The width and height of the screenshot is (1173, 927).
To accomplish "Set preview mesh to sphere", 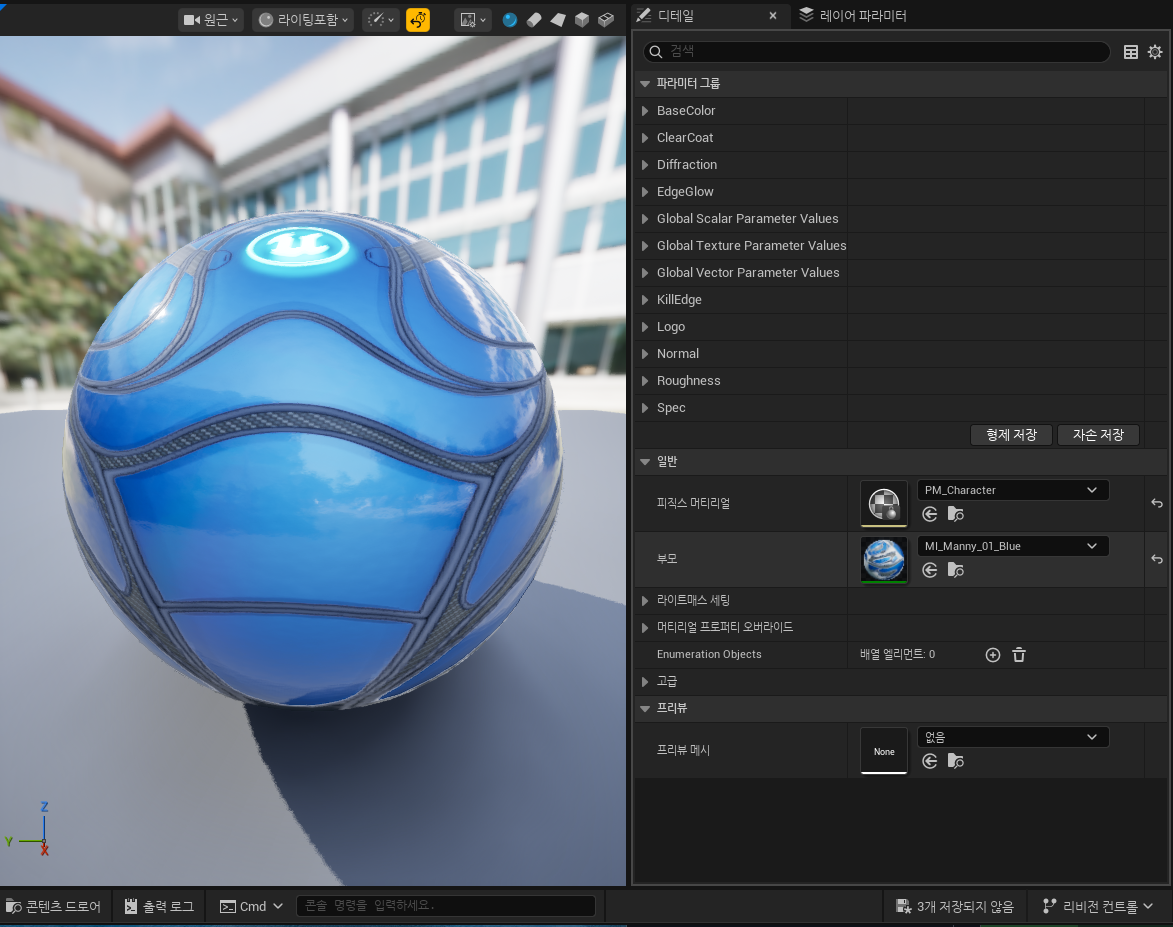I will [x=510, y=19].
